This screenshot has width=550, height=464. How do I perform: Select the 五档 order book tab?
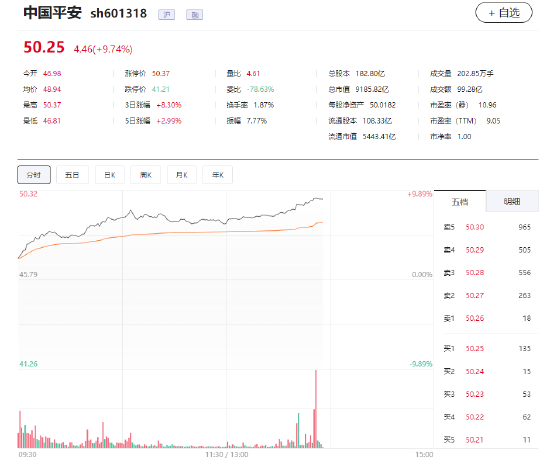(x=460, y=202)
